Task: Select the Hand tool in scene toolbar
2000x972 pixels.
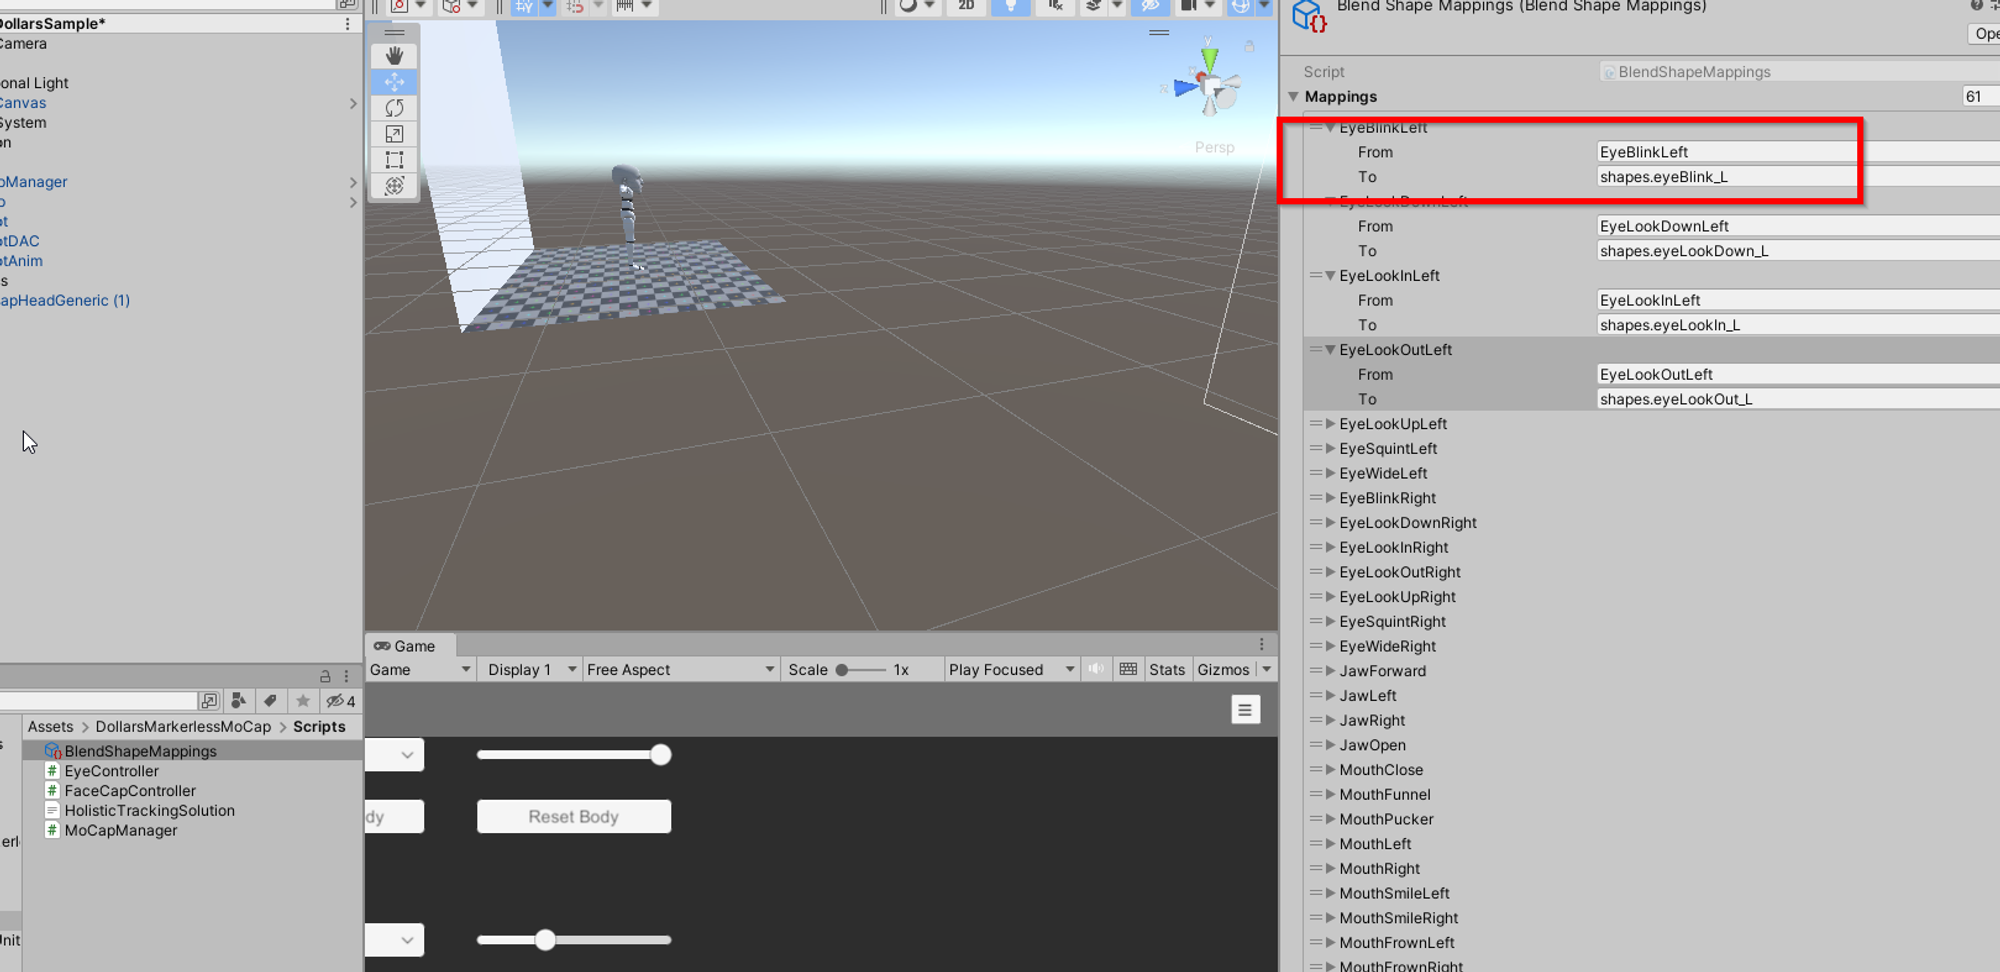Action: click(x=394, y=56)
